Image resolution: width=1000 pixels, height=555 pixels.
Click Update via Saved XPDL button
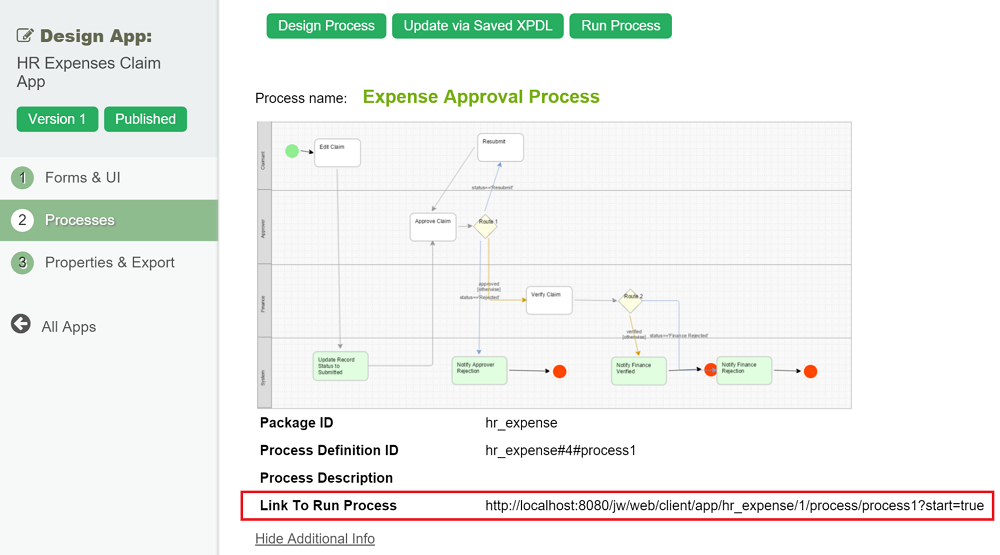click(x=478, y=26)
